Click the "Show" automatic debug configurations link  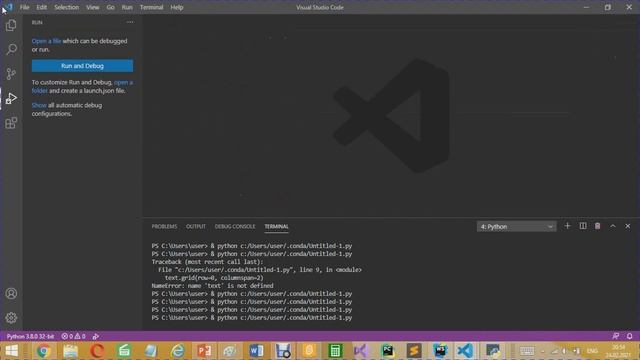click(39, 105)
